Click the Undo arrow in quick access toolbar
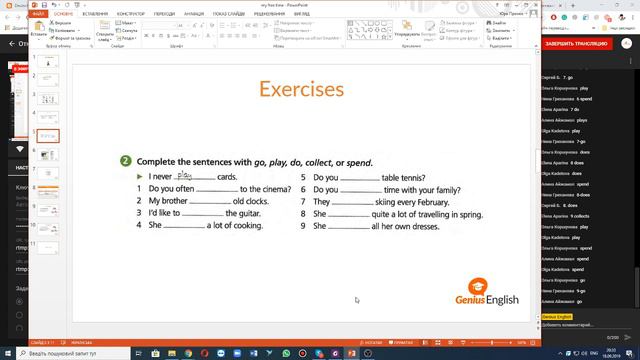 [x=54, y=5]
